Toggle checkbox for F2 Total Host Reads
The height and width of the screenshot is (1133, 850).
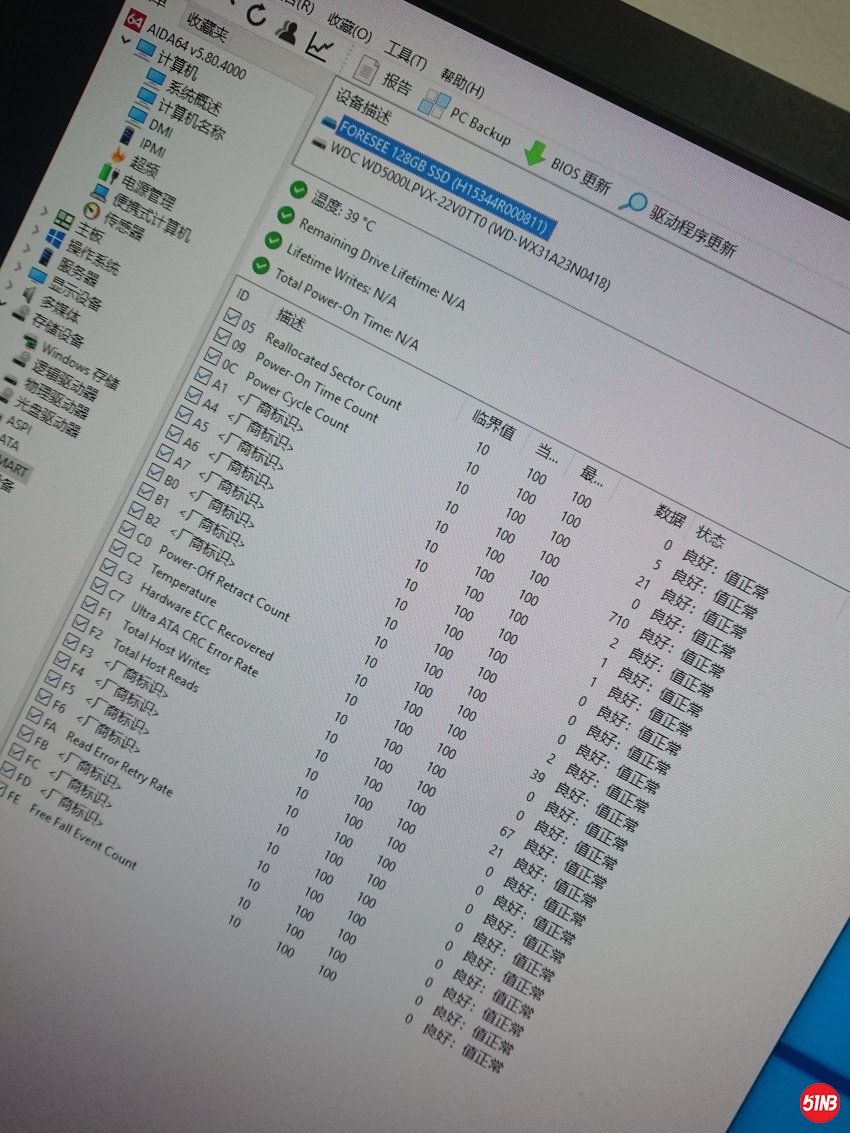pyautogui.click(x=80, y=623)
